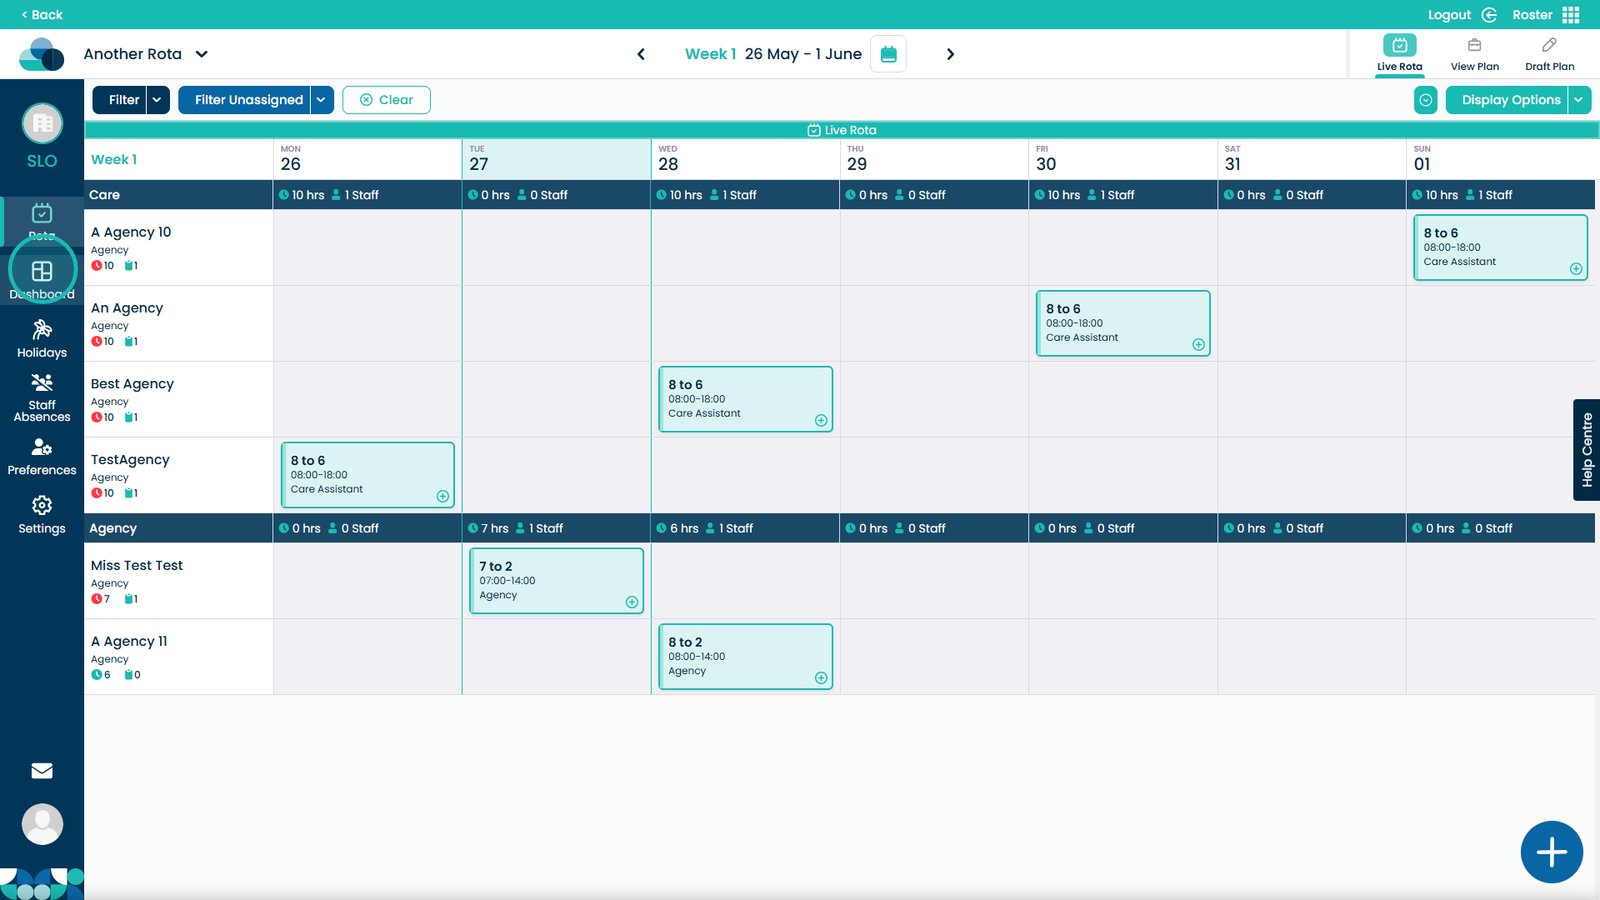
Task: Open the Filter Unassigned dropdown arrow
Action: pos(321,100)
